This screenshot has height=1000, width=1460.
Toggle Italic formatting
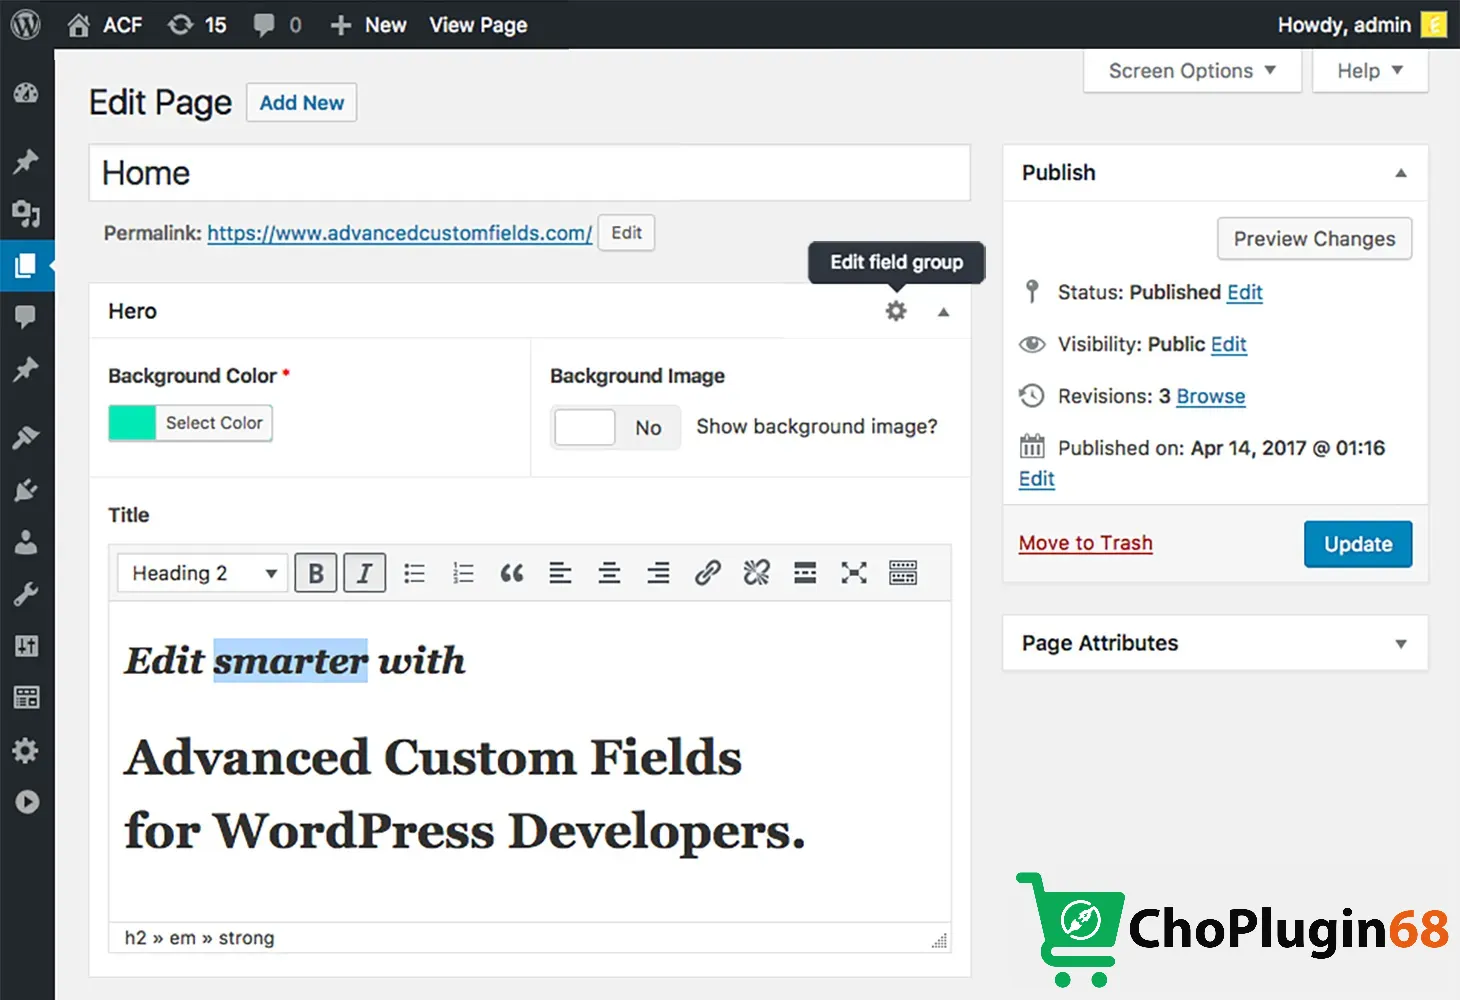pyautogui.click(x=365, y=573)
